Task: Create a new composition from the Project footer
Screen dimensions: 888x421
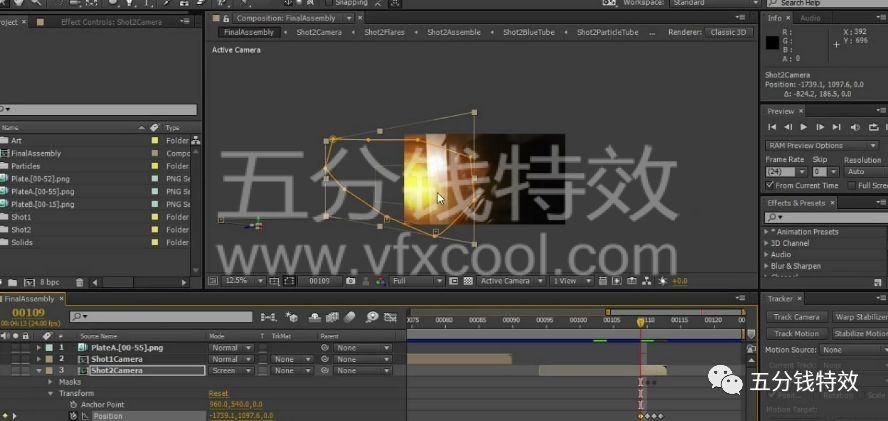Action: pyautogui.click(x=27, y=282)
